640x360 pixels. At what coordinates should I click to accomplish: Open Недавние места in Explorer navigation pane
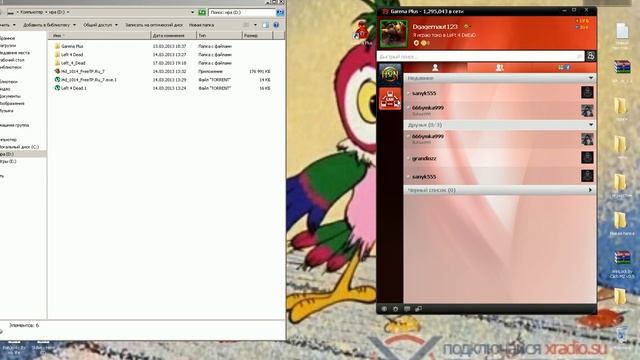click(x=15, y=52)
